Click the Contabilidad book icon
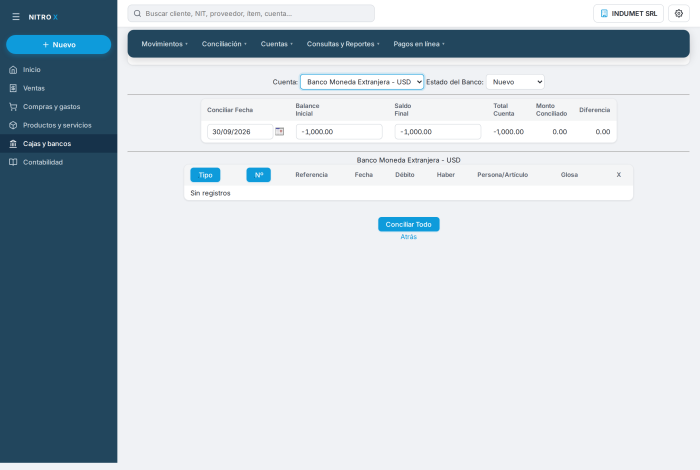Viewport: 700px width, 470px height. (x=13, y=162)
